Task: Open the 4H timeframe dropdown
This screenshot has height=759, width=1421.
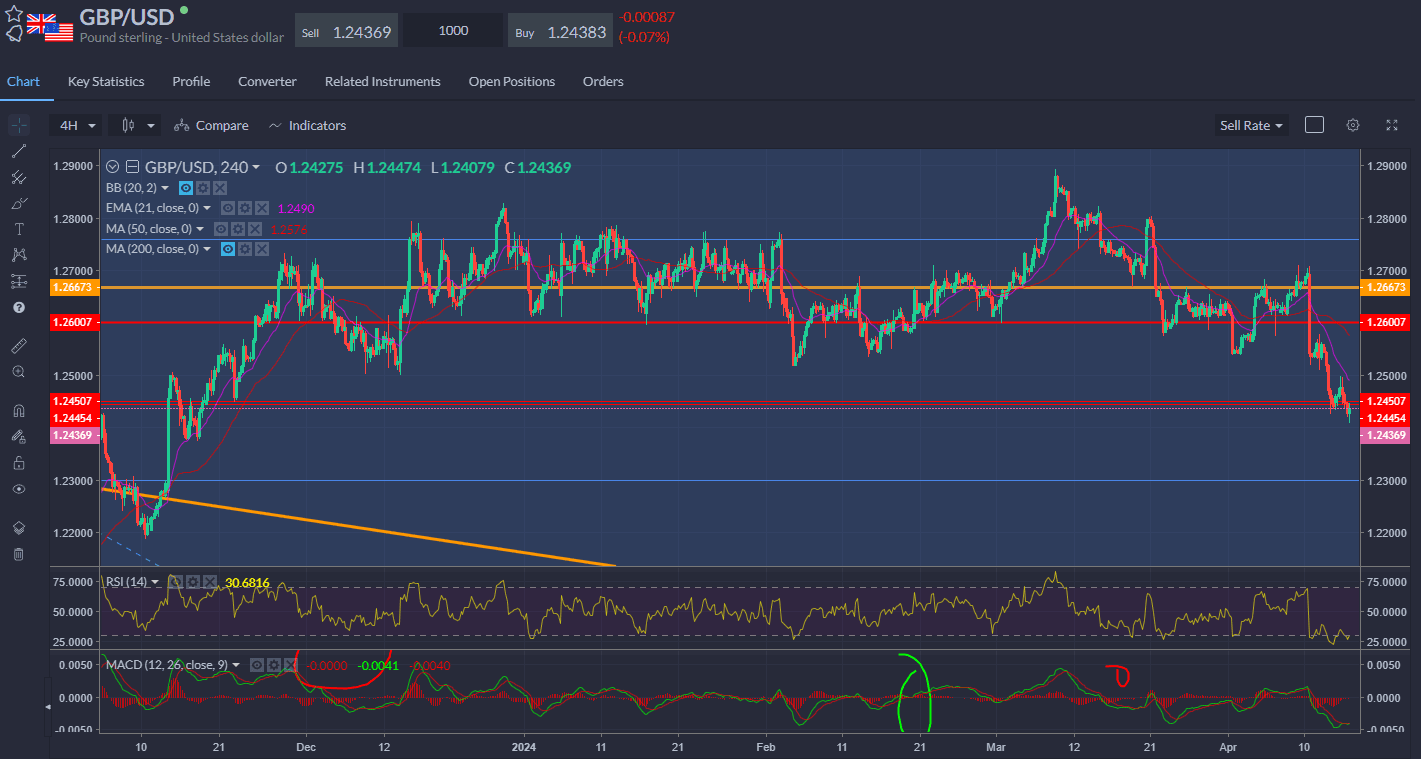Action: click(x=75, y=125)
